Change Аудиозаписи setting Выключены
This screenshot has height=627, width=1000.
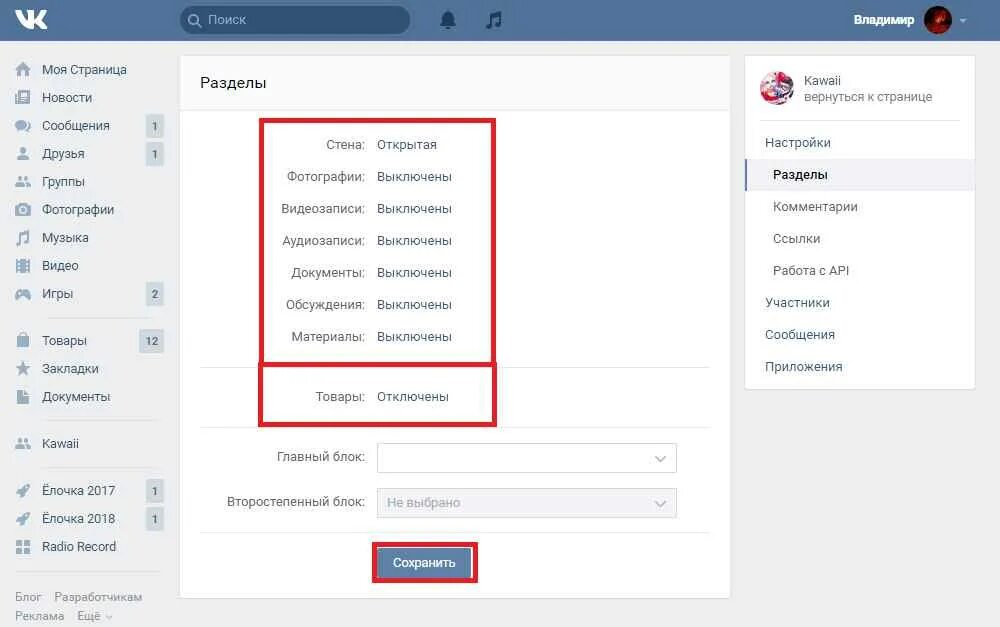click(414, 240)
